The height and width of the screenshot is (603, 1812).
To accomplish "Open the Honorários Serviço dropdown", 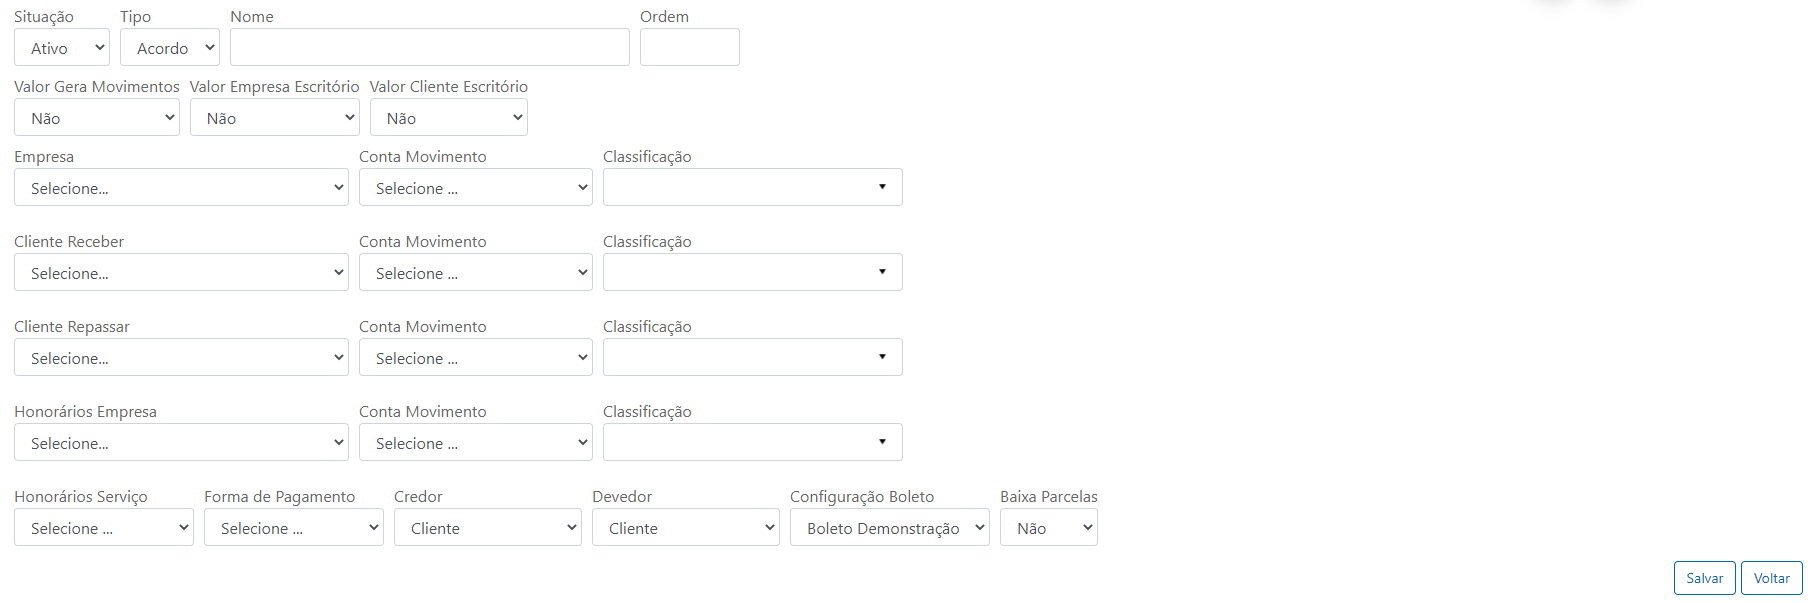I will pos(103,528).
